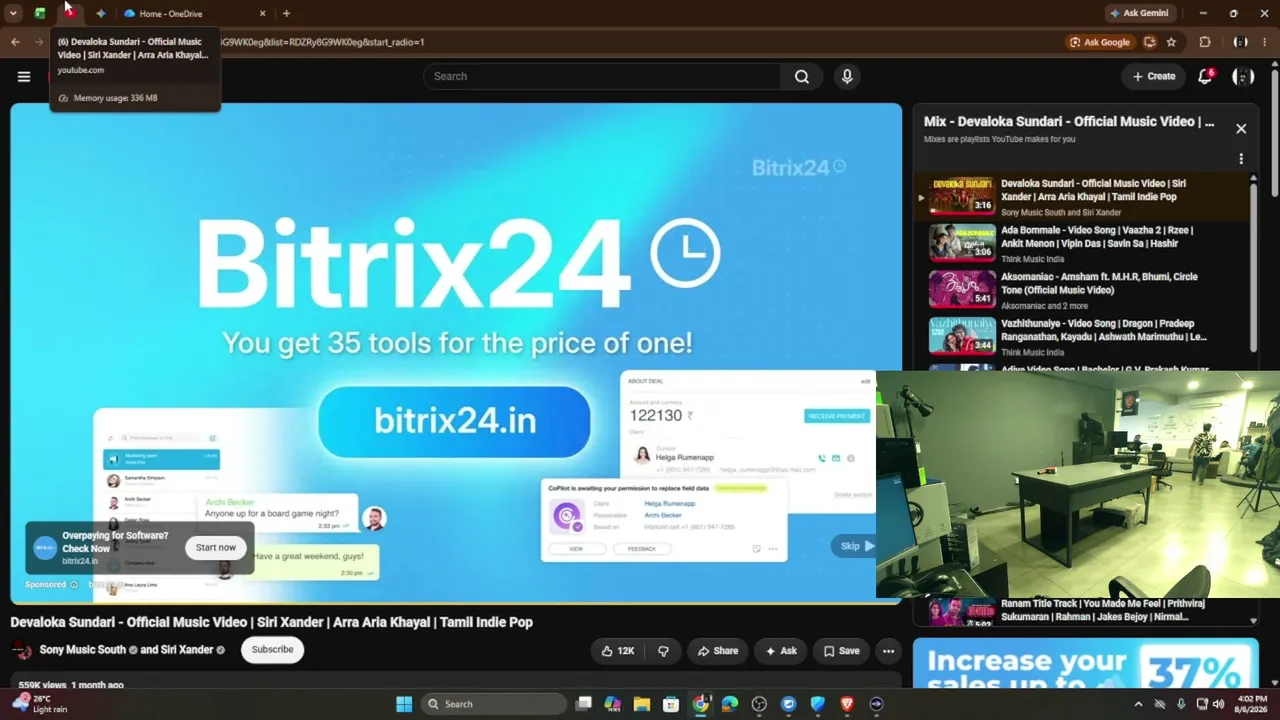
Task: Open the tab search dropdown arrow
Action: [x=13, y=14]
